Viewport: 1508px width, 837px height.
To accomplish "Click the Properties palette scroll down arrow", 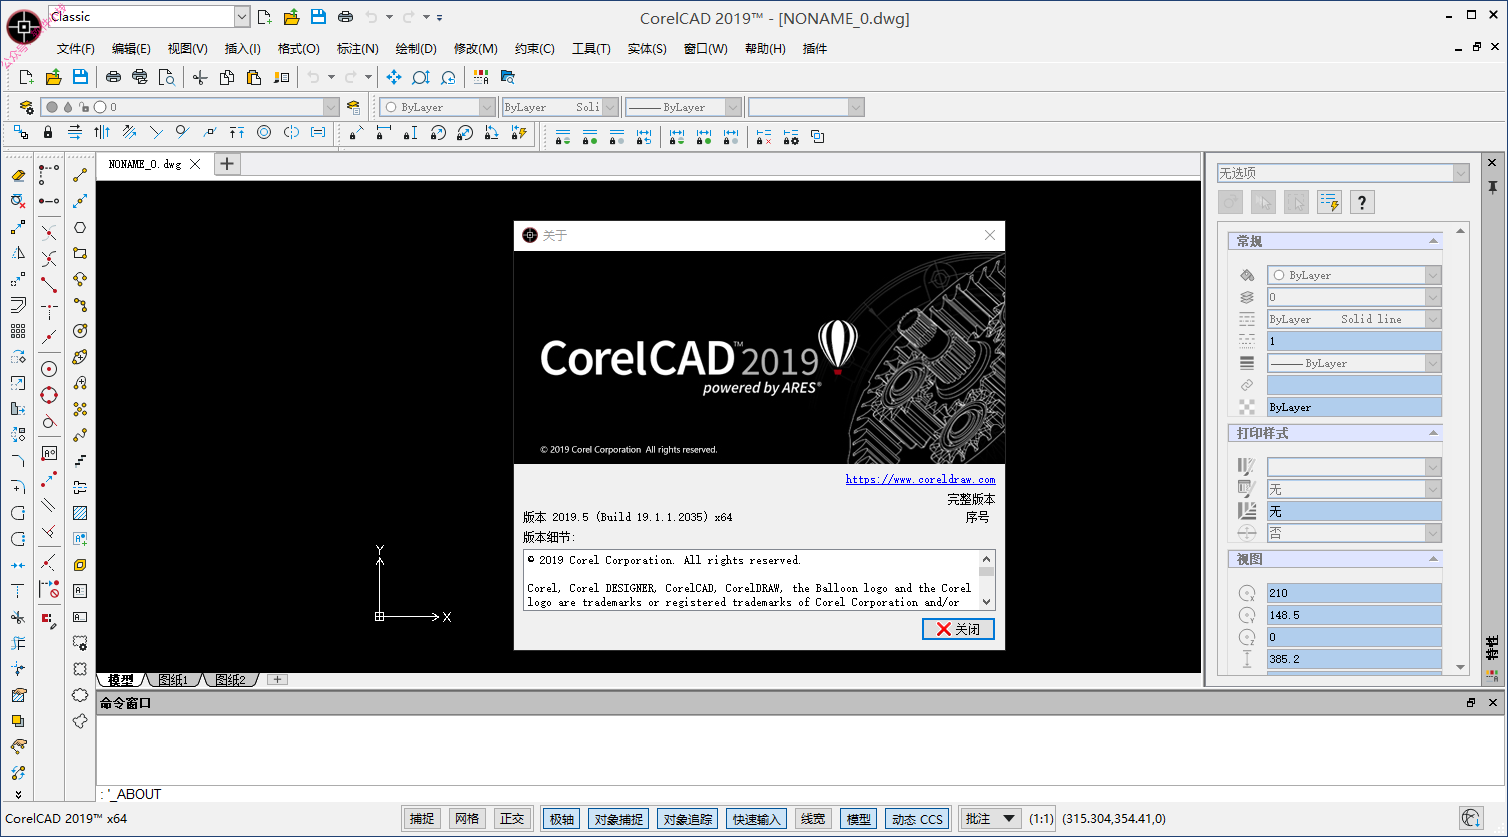I will (1461, 667).
